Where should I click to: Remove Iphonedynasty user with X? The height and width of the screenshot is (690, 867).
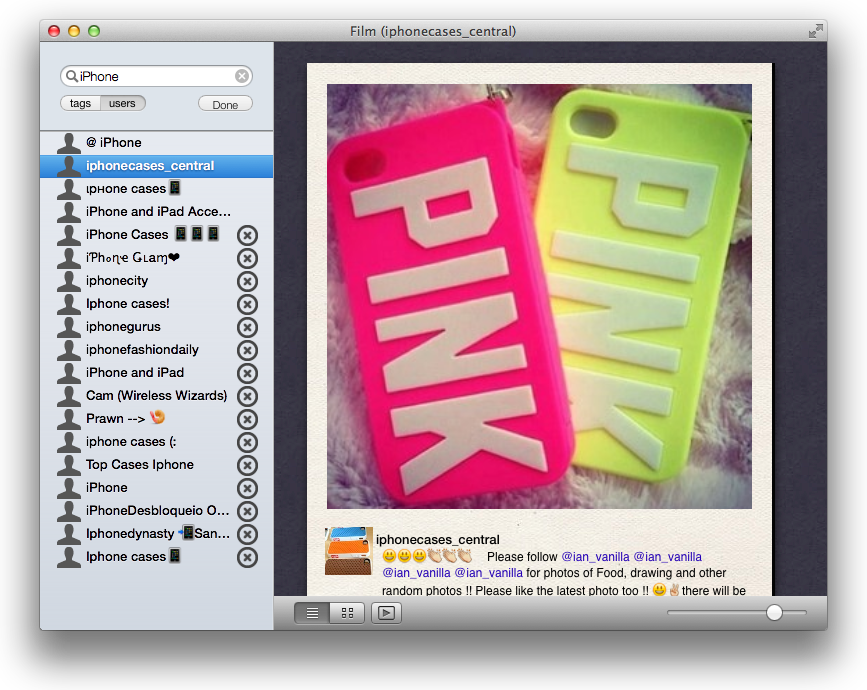point(247,534)
